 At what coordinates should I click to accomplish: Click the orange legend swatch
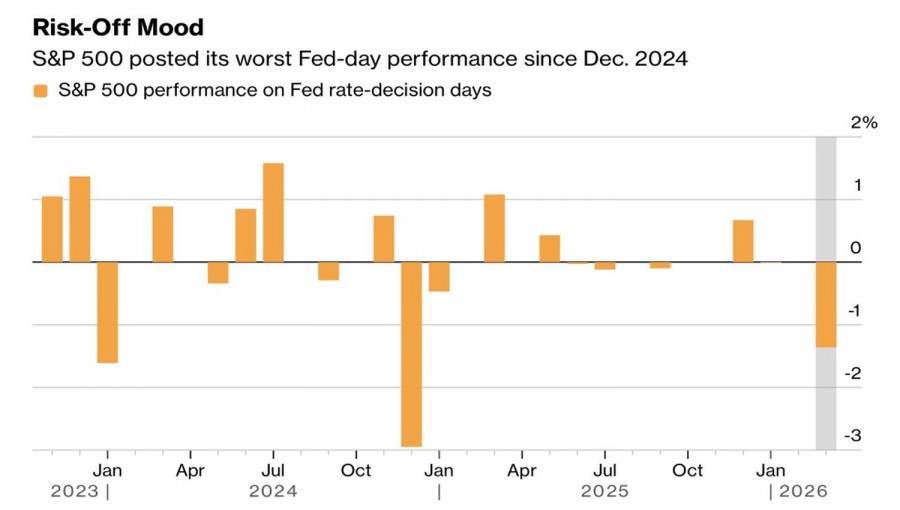(x=40, y=91)
